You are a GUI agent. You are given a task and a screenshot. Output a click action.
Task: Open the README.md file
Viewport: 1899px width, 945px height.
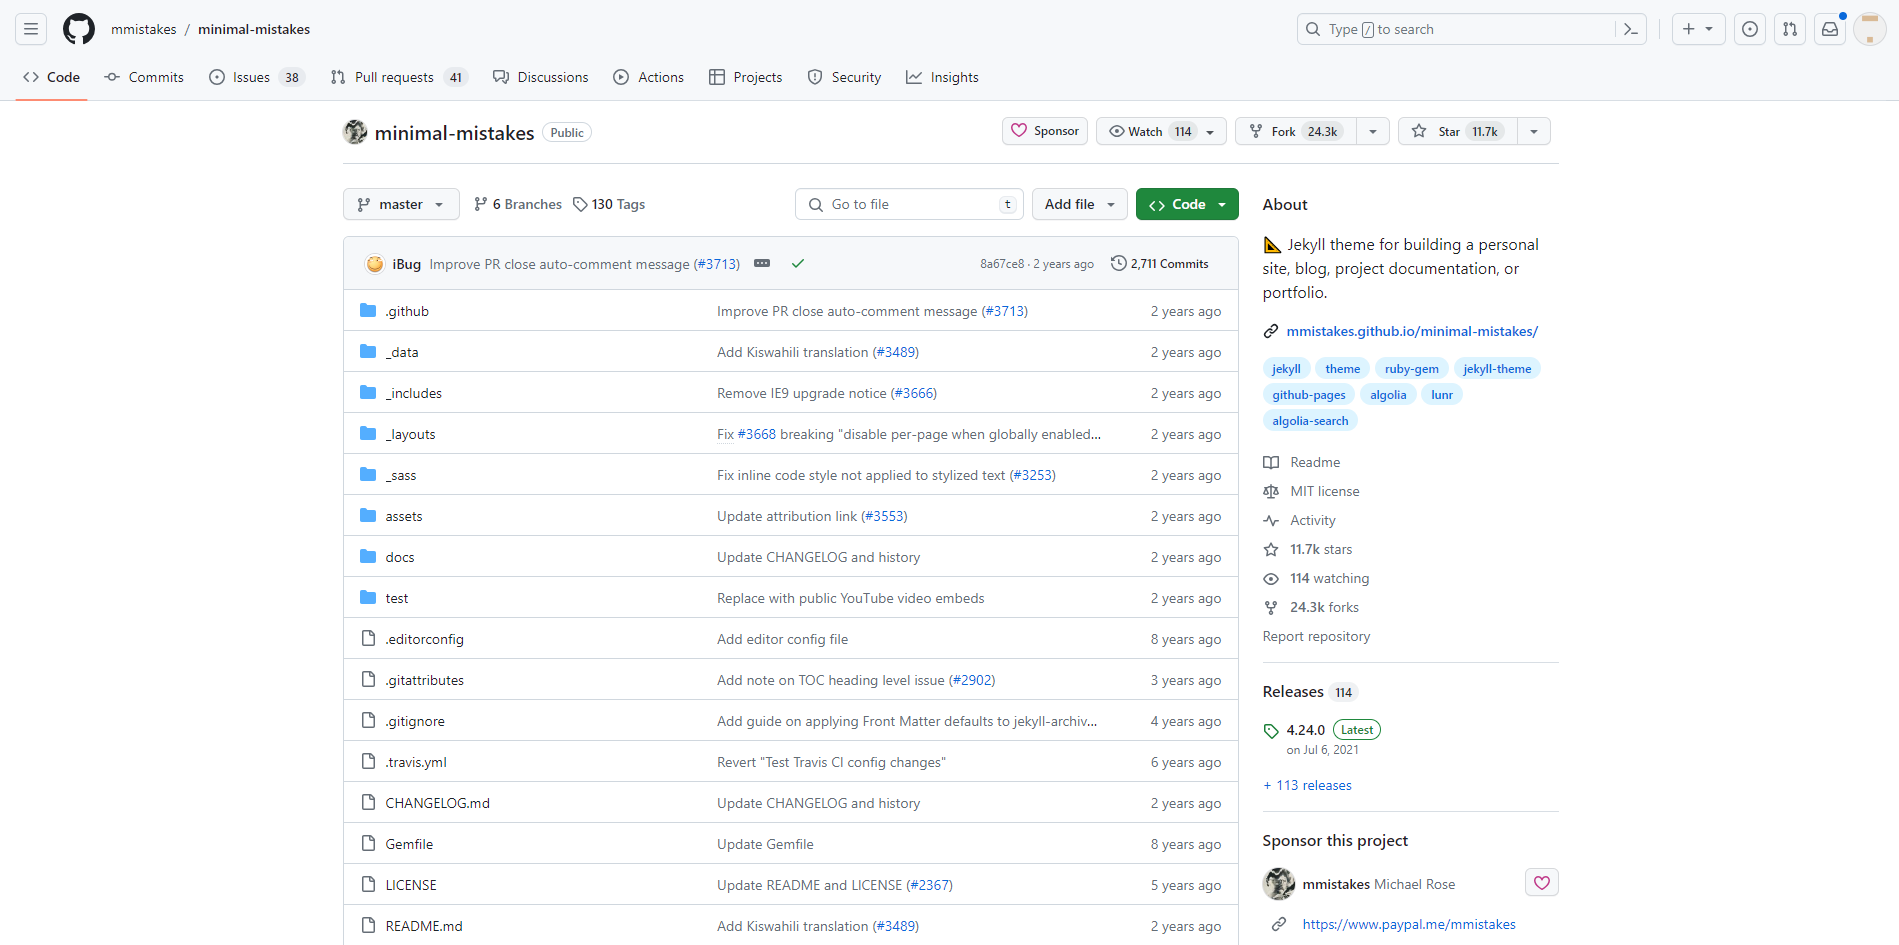424,926
